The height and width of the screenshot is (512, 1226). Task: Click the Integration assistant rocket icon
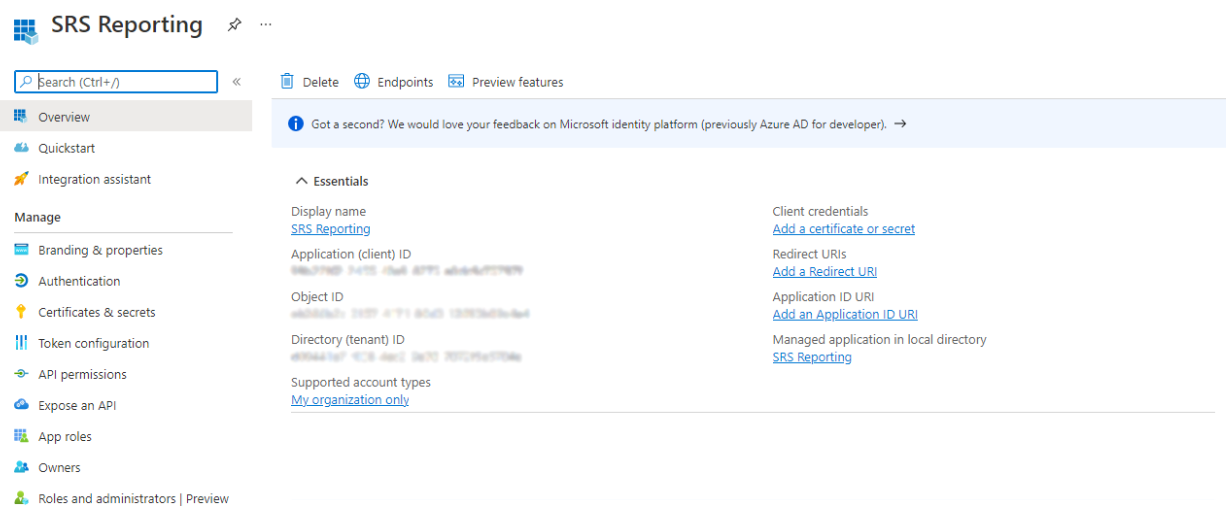click(21, 179)
